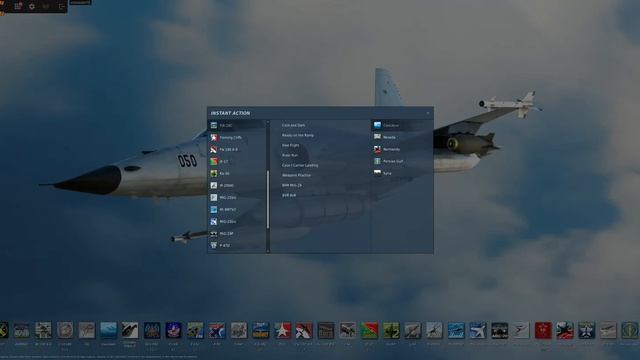The width and height of the screenshot is (640, 360).
Task: Open the blue tile with white airliner
Action: [x=478, y=330]
